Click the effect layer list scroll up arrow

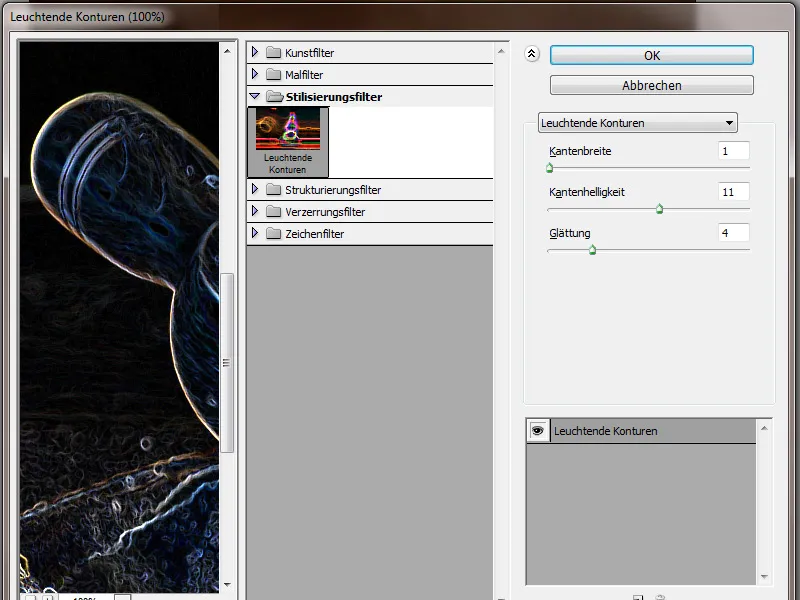[x=764, y=428]
